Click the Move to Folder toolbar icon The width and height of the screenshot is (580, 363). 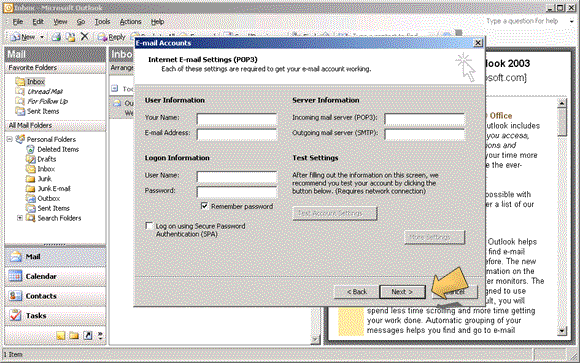tap(70, 37)
